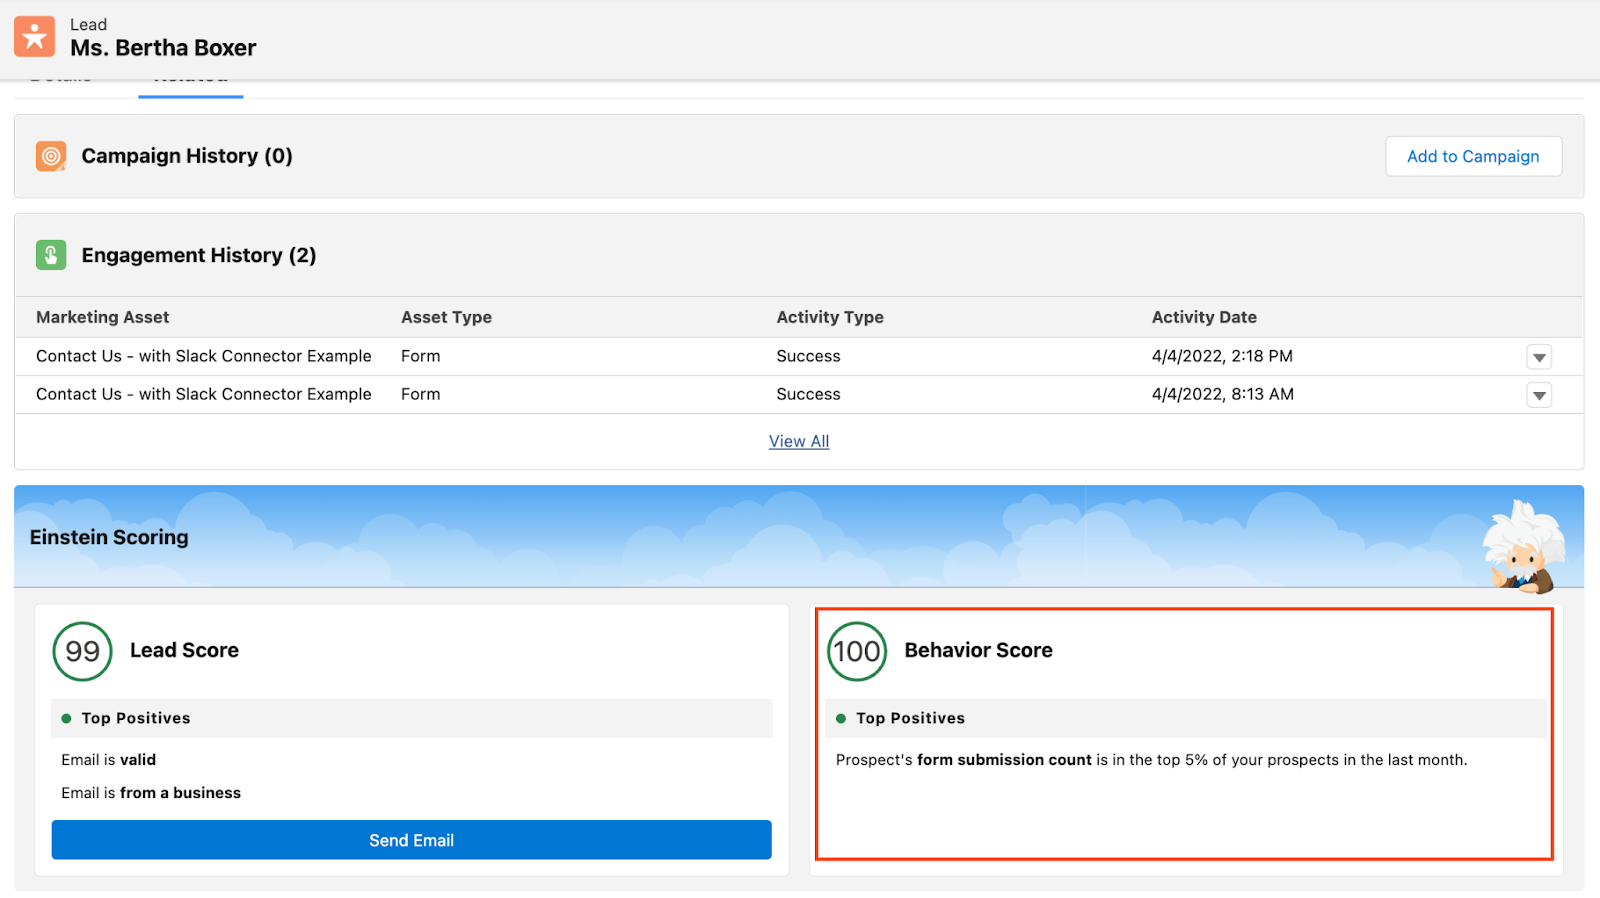The height and width of the screenshot is (898, 1600).
Task: Click Top Positives under Behavior Score
Action: (x=910, y=718)
